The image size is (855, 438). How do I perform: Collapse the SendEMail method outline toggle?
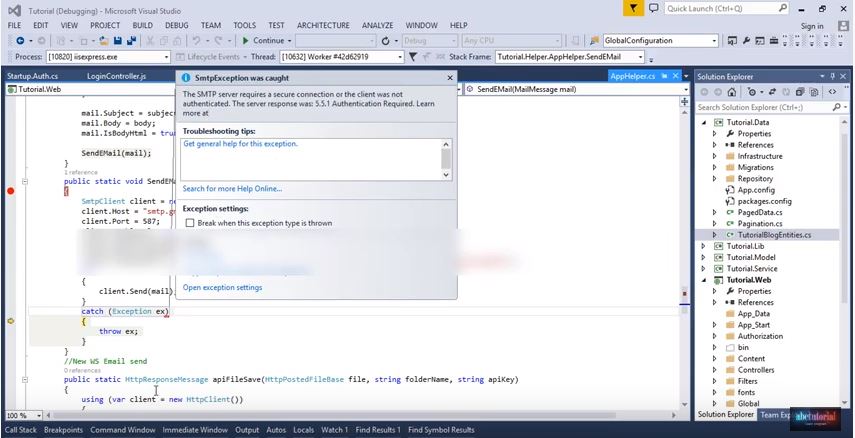point(25,182)
